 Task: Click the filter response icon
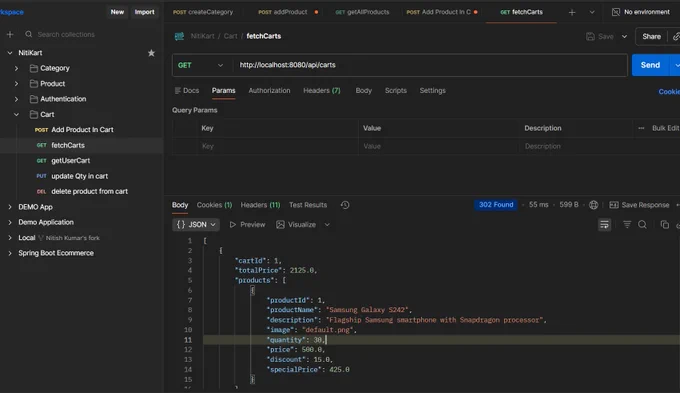click(627, 225)
